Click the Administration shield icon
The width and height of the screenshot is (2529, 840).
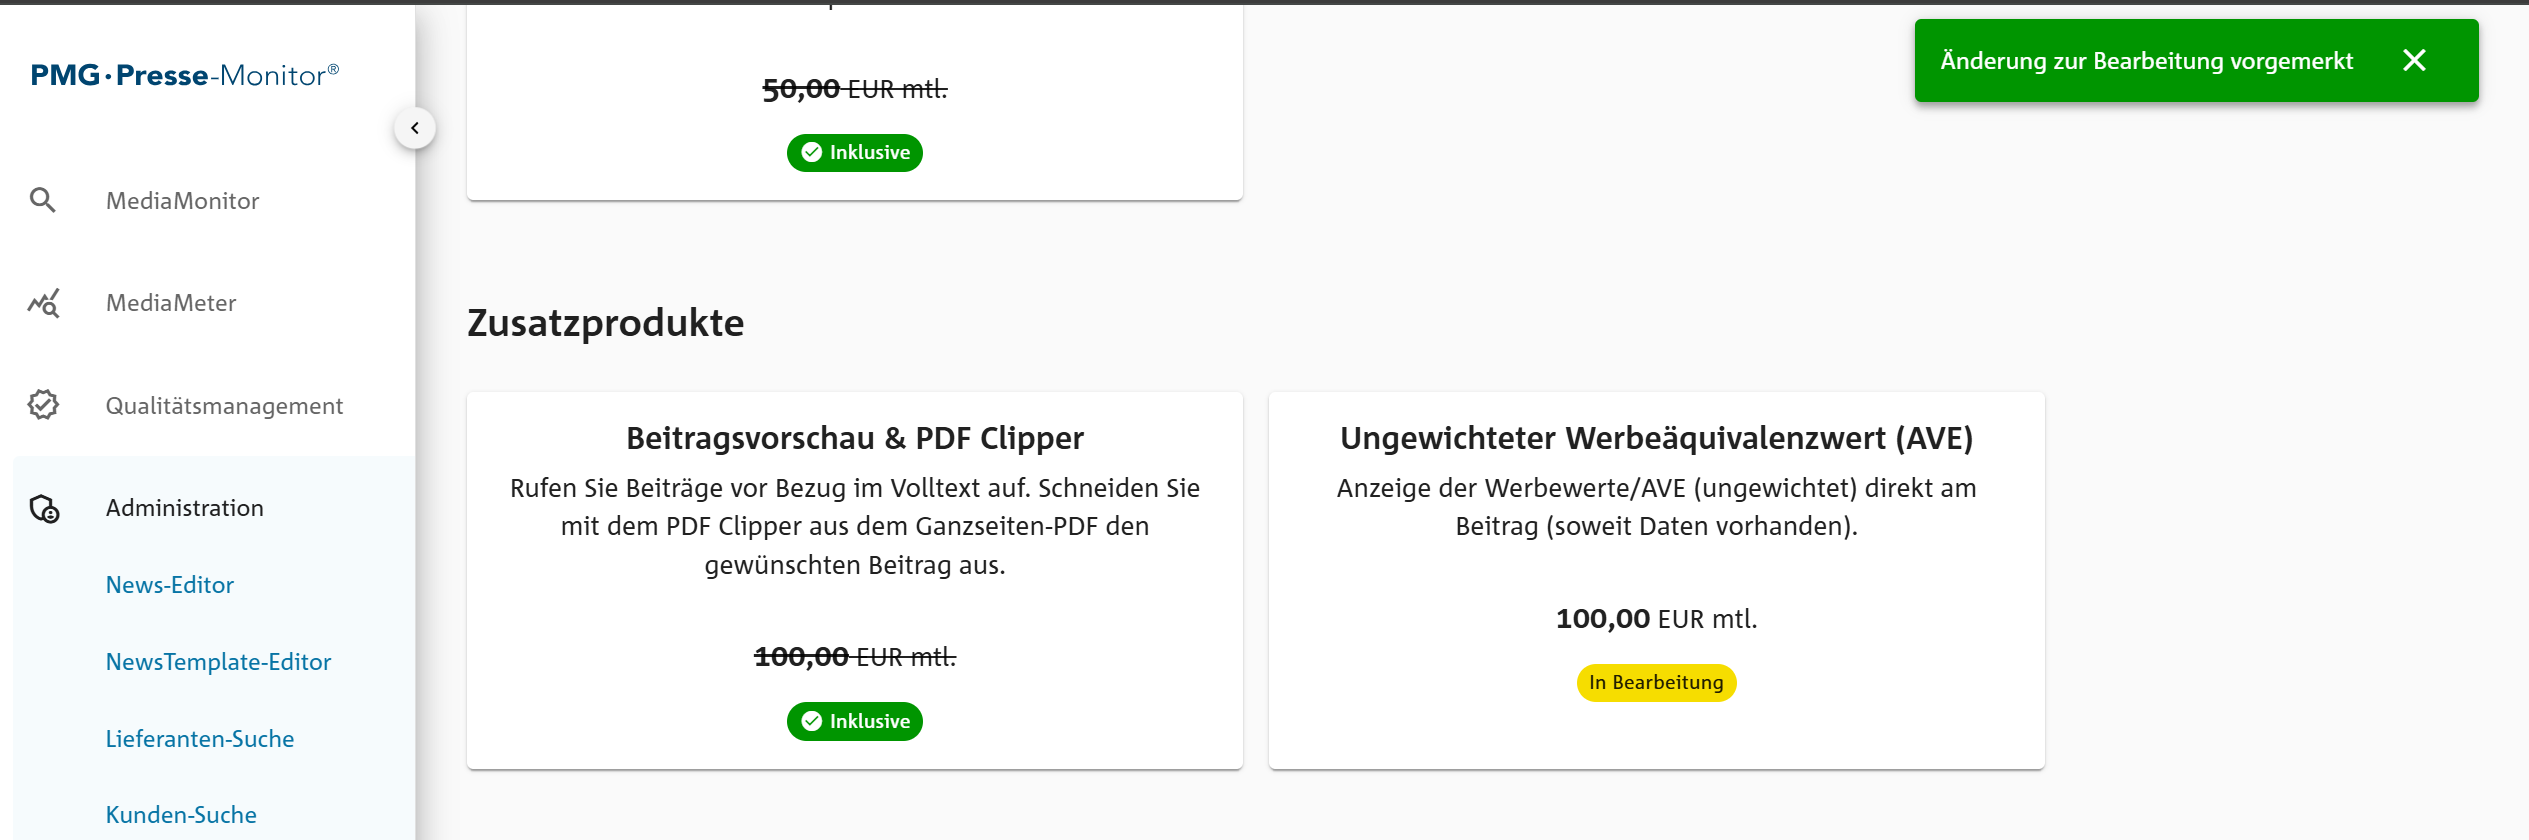(x=44, y=508)
